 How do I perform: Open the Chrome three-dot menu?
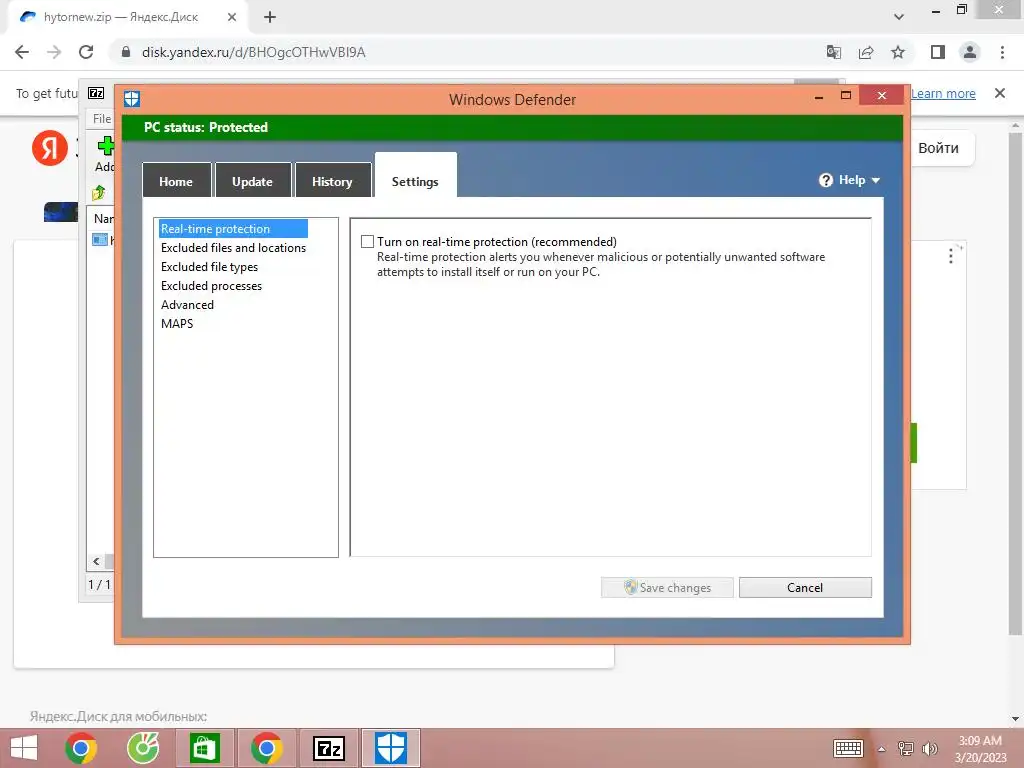click(x=1002, y=52)
